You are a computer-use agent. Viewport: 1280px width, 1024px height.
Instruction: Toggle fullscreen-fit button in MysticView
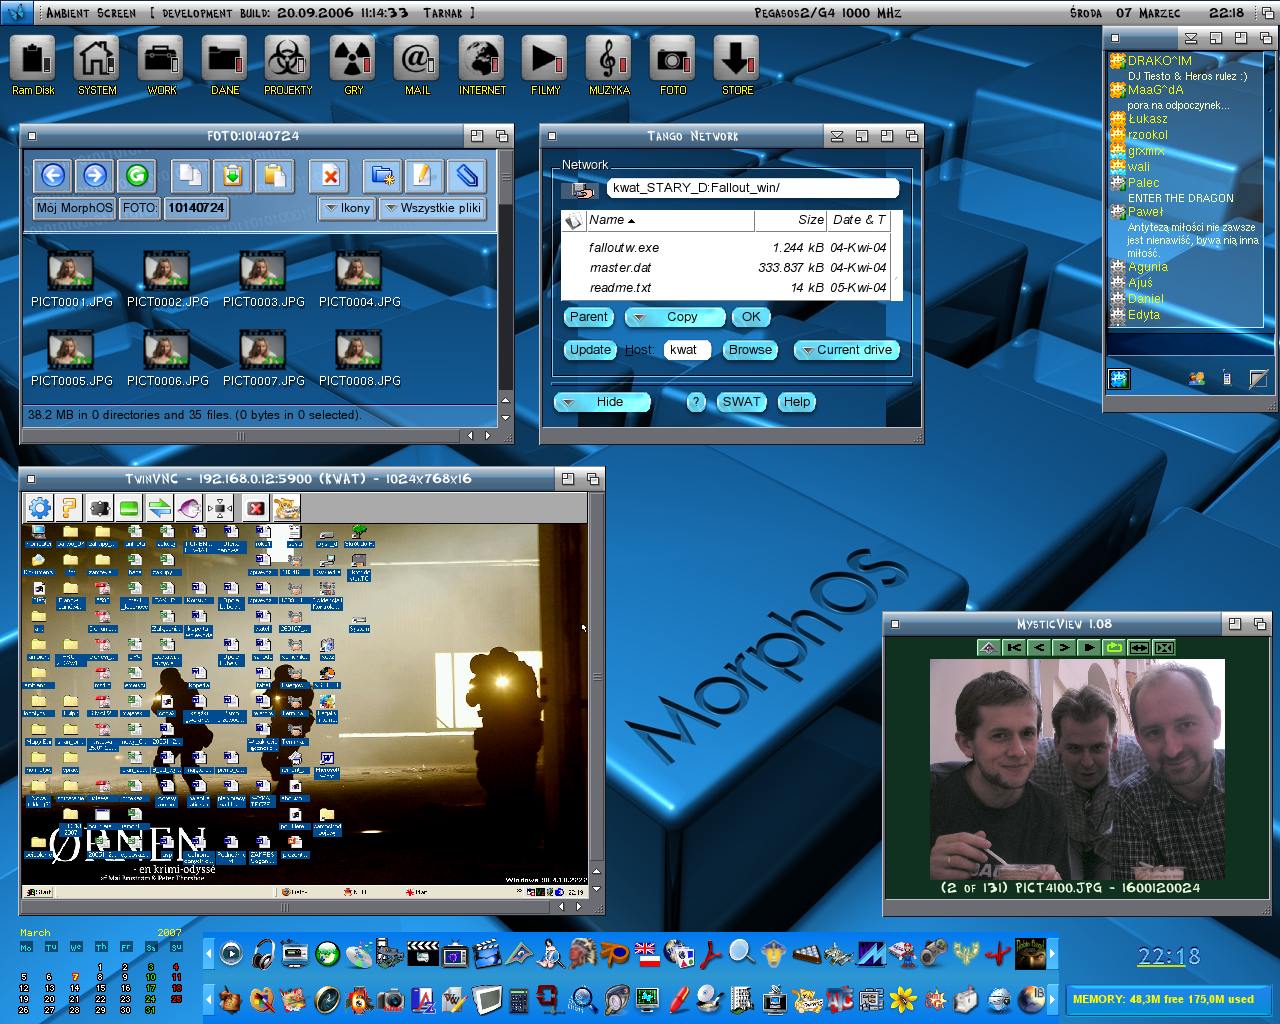1163,648
